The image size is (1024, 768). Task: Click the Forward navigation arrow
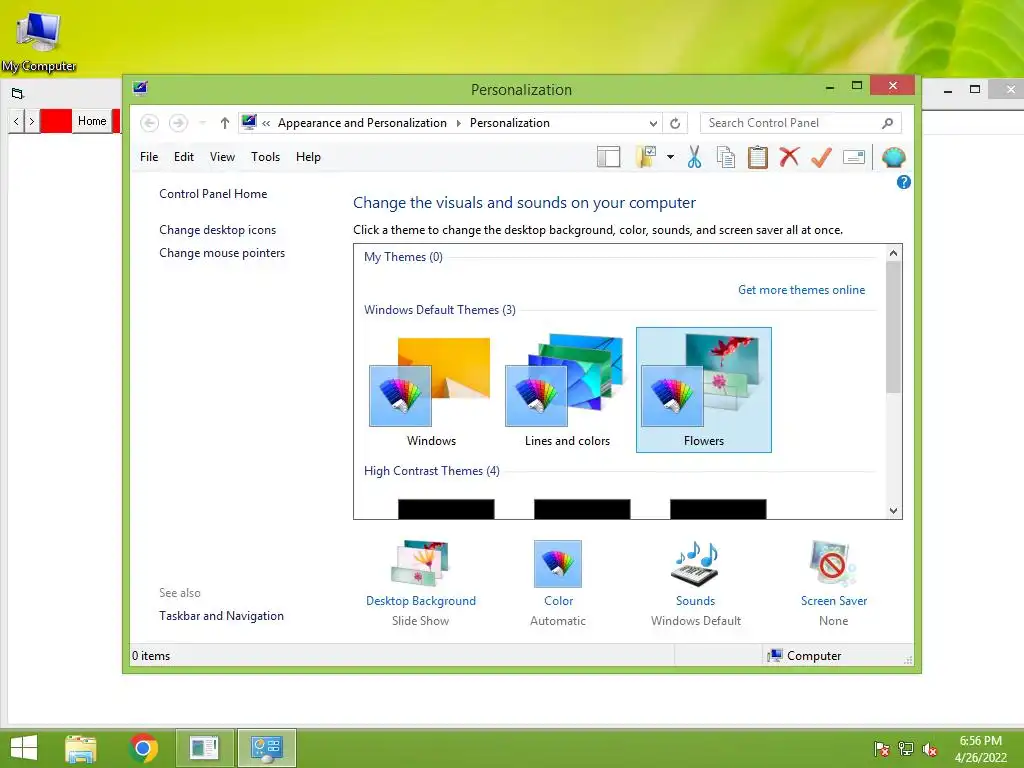point(178,123)
